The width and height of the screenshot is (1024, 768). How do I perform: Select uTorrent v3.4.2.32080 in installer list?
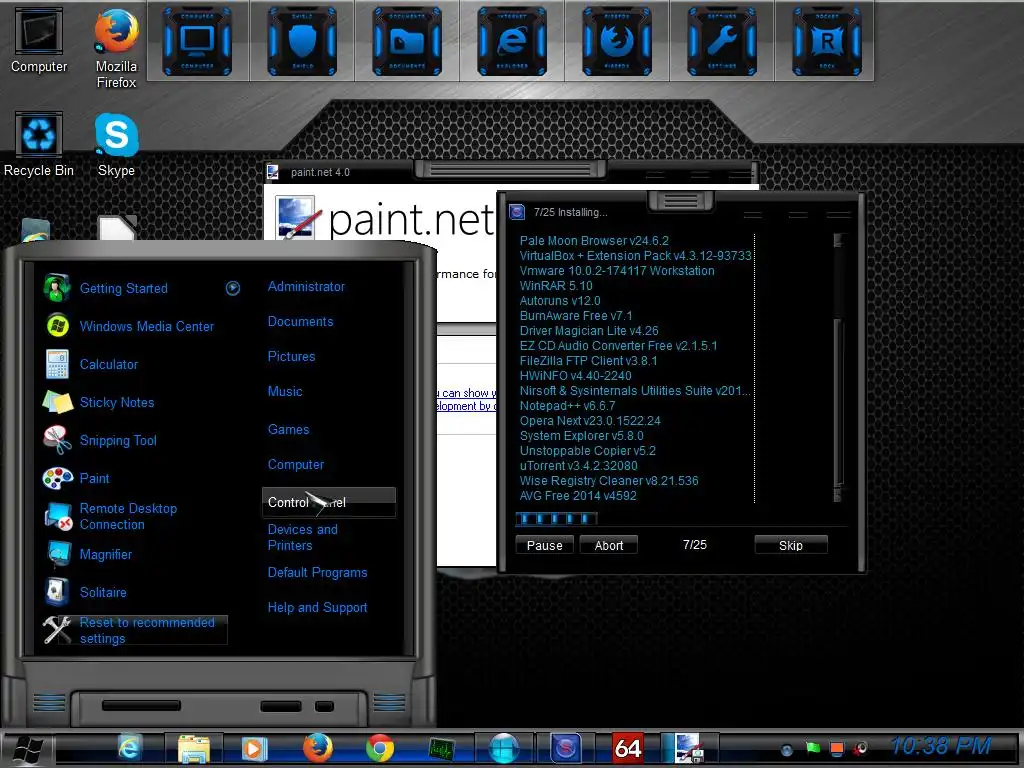[578, 466]
